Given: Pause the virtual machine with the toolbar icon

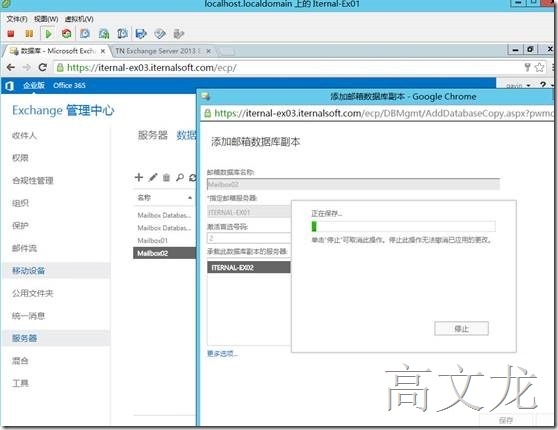Looking at the screenshot, I should tap(29, 34).
